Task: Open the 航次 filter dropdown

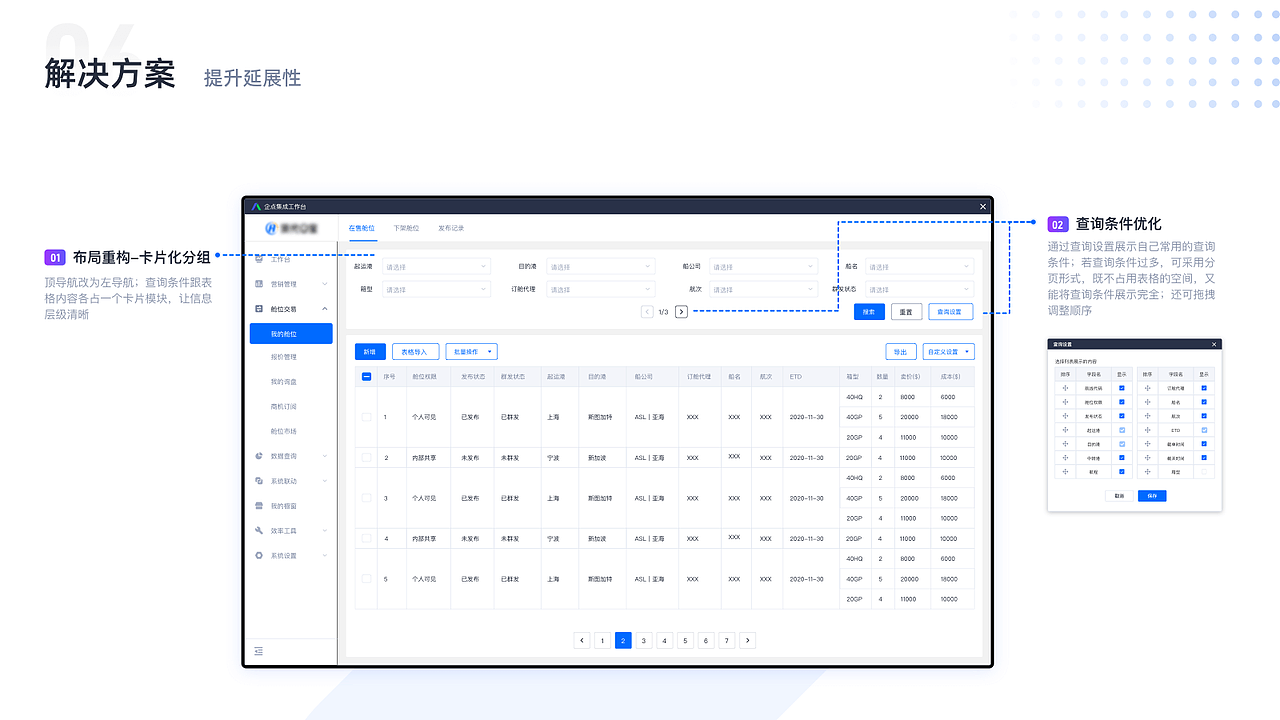Action: (x=764, y=290)
